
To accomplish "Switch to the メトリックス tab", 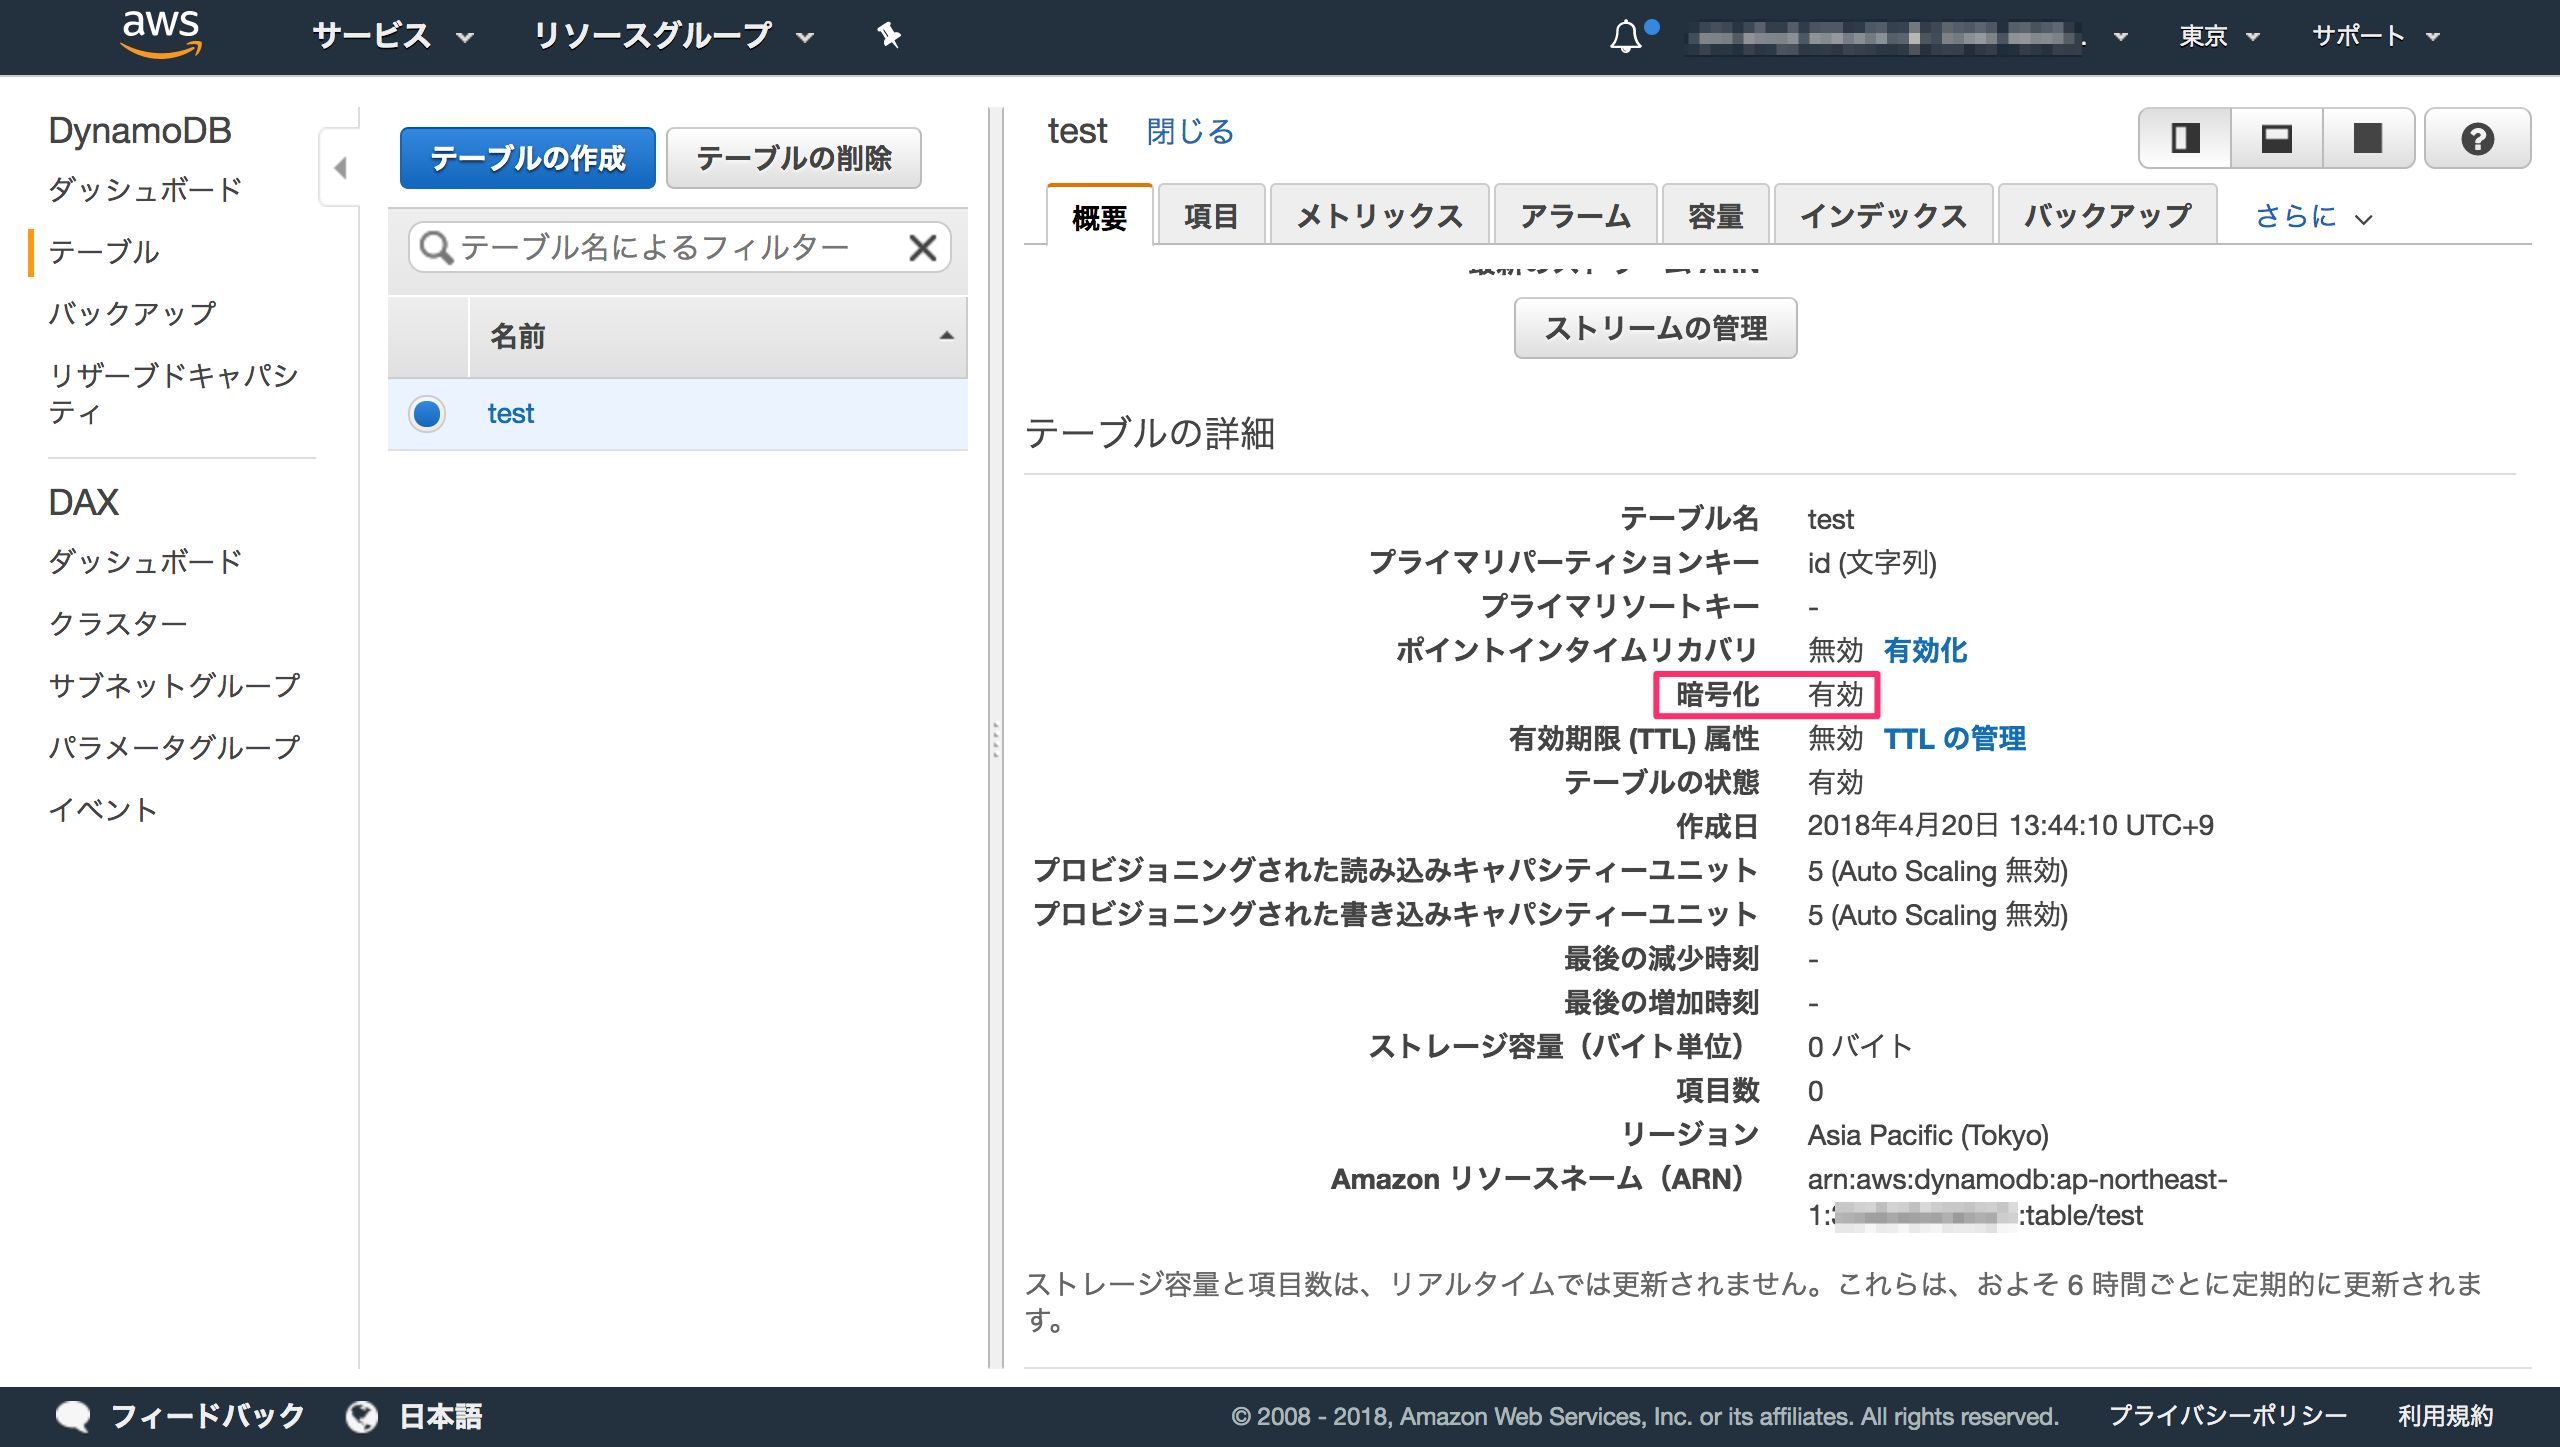I will [1379, 216].
